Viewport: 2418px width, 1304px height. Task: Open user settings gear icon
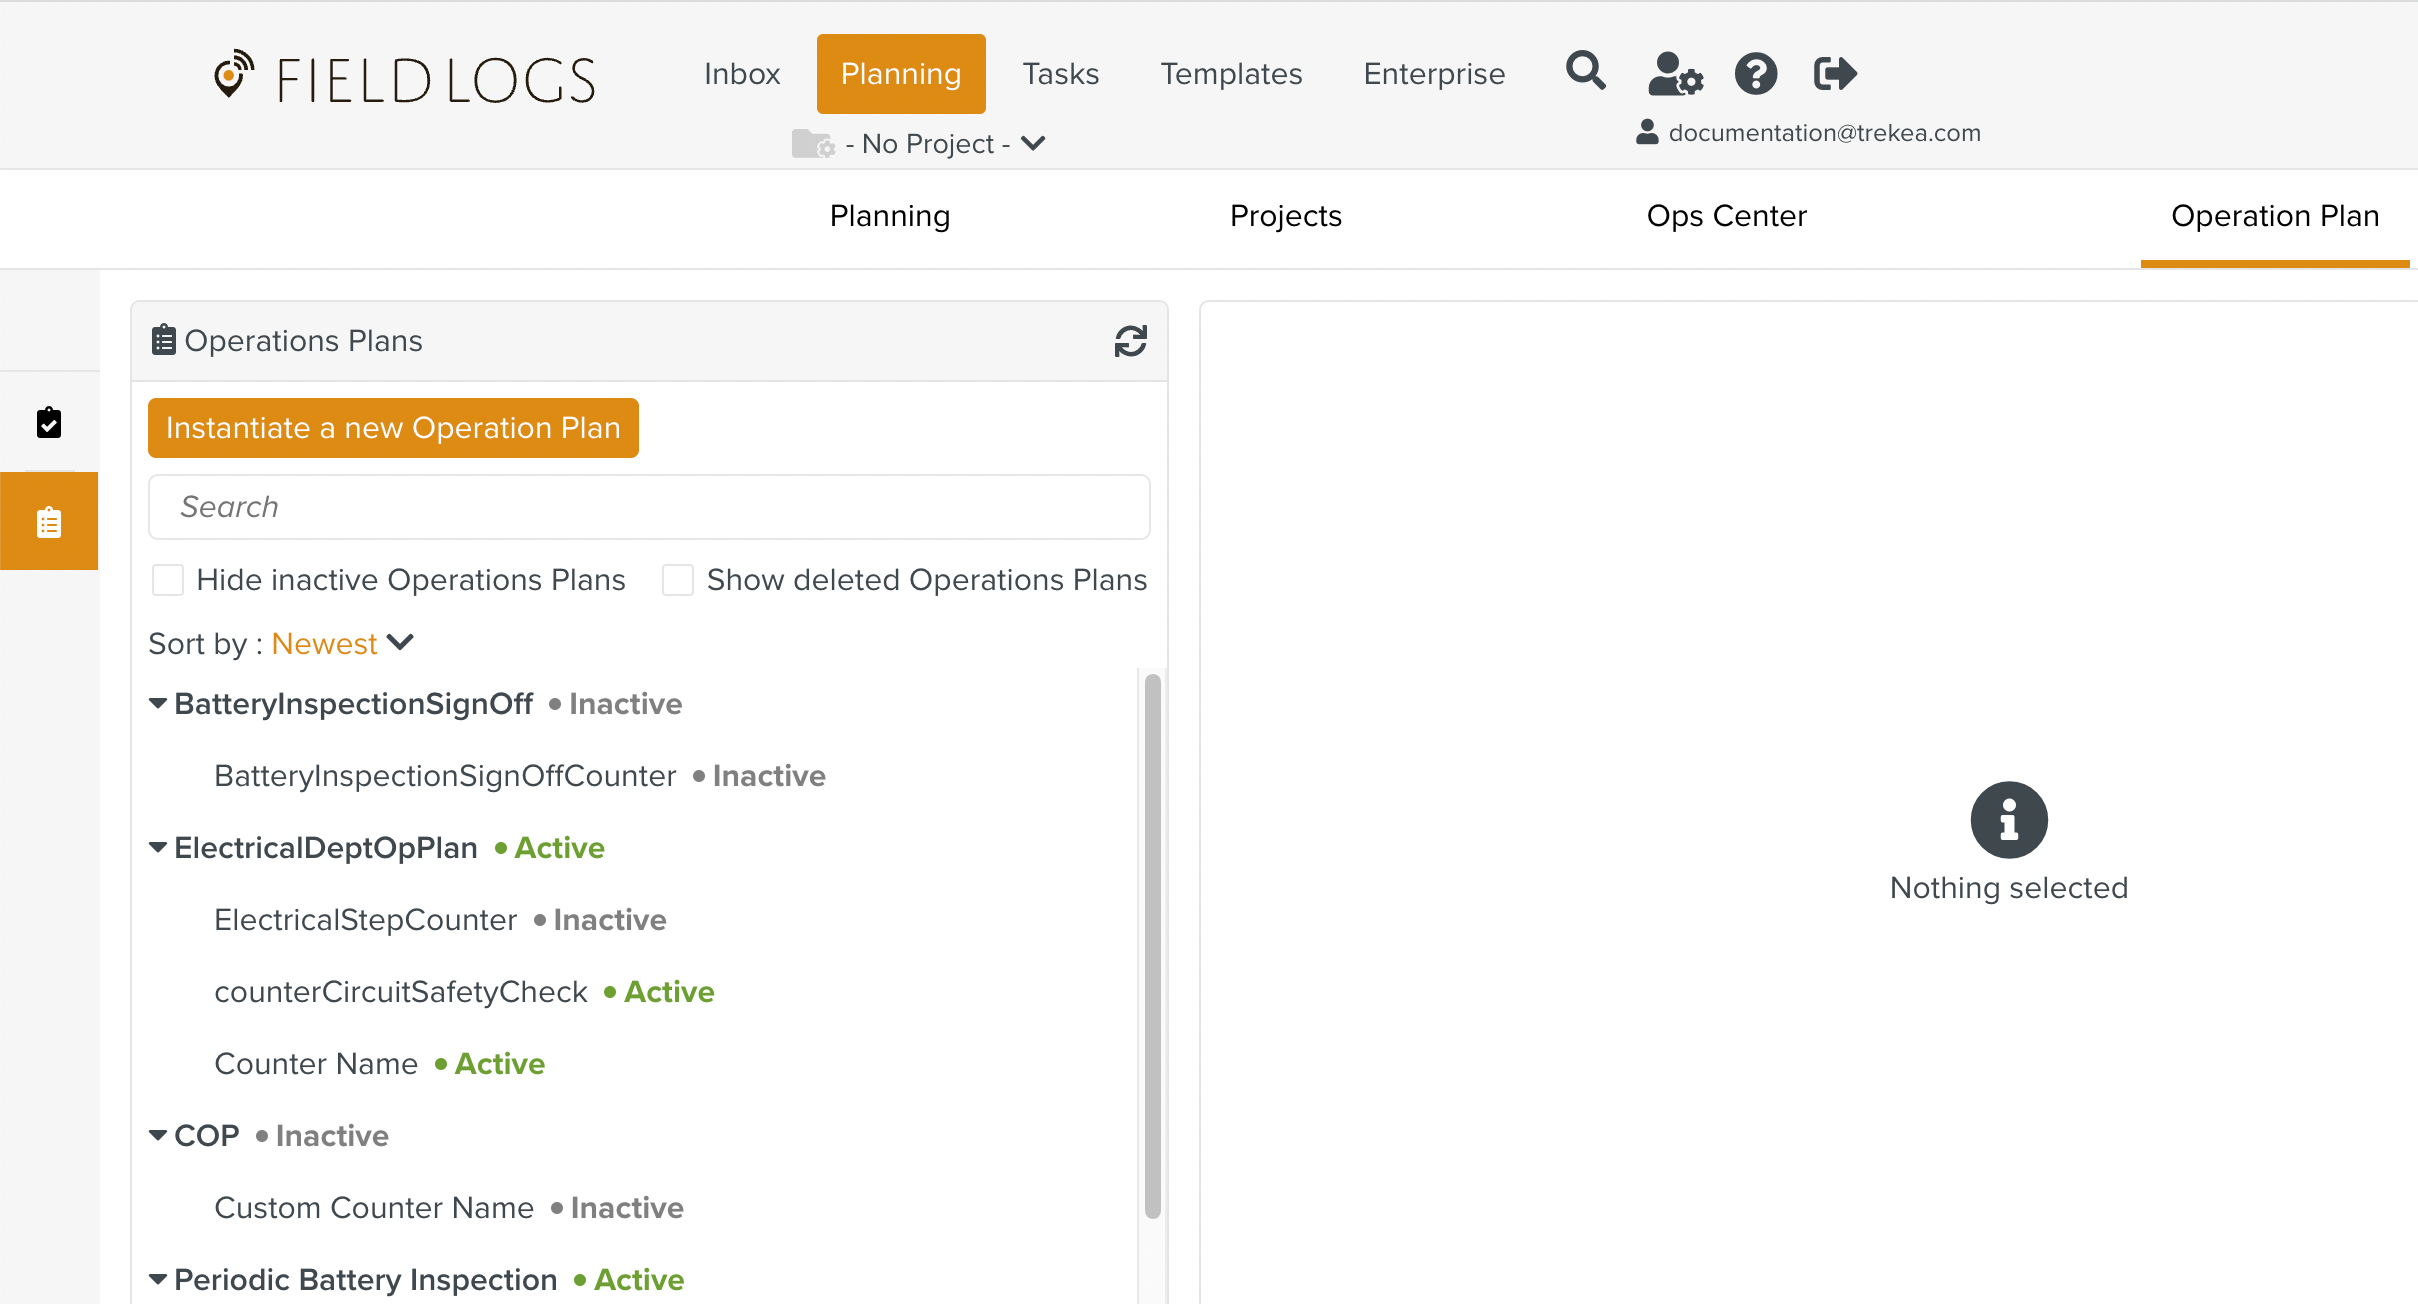click(x=1675, y=74)
